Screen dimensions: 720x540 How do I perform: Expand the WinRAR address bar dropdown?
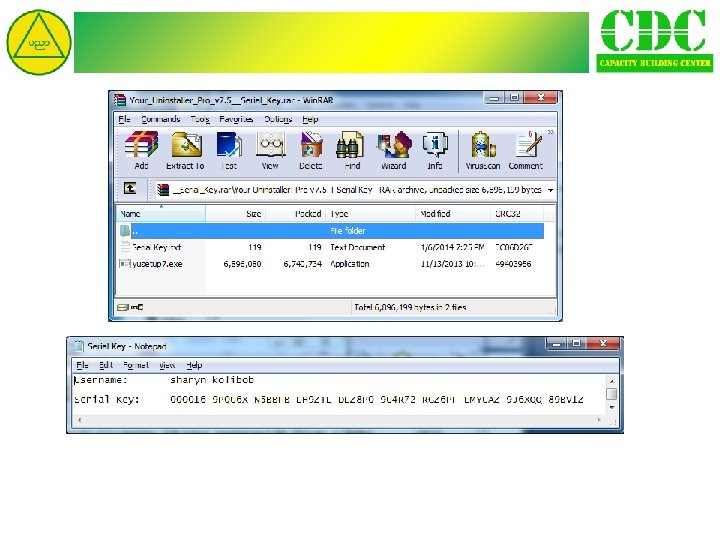(550, 190)
